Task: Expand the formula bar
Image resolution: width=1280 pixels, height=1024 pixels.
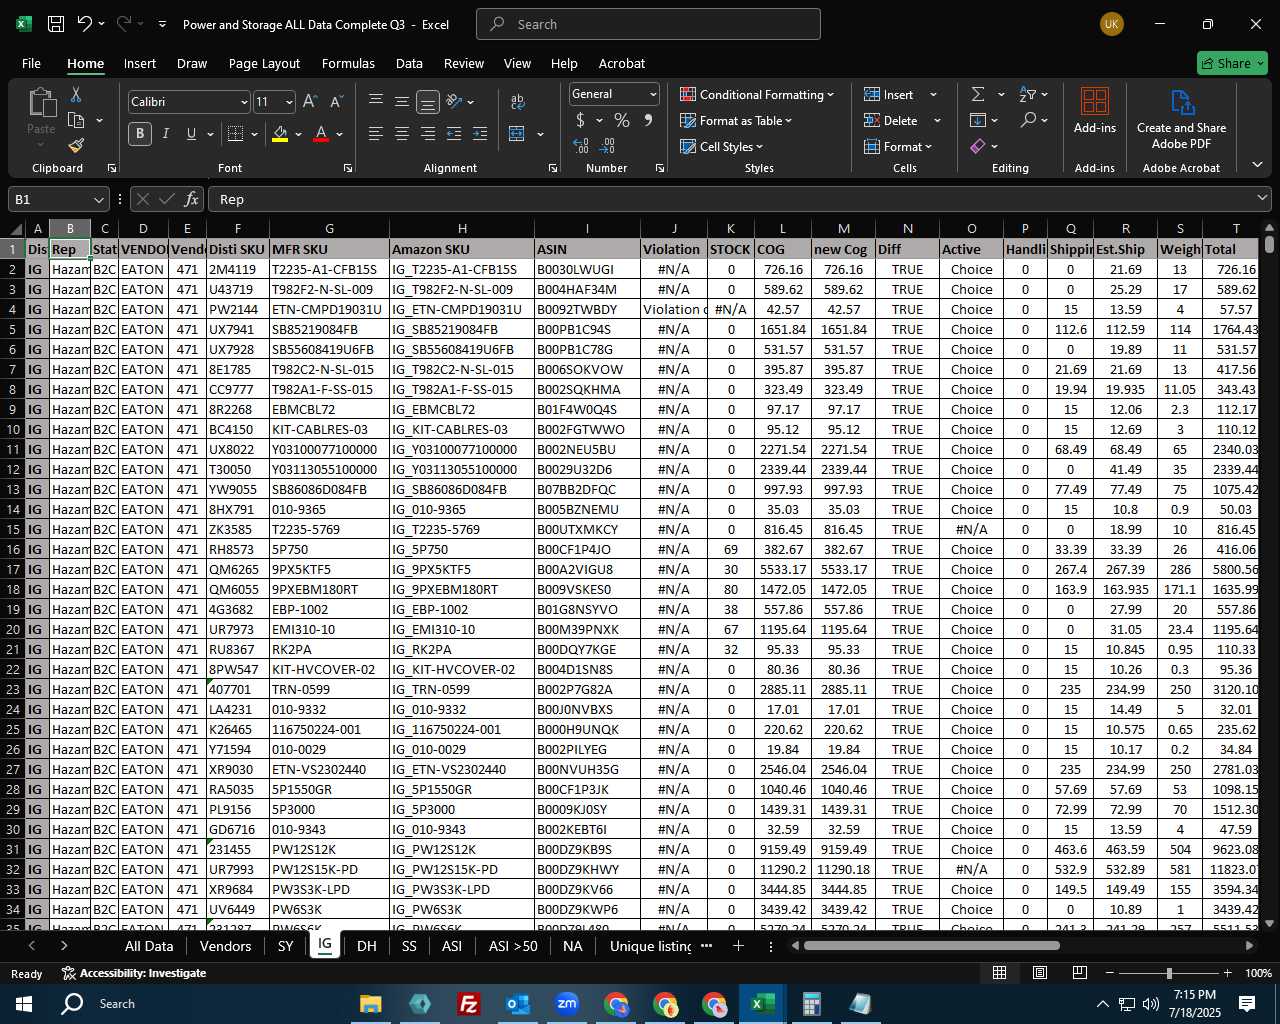Action: coord(1262,199)
